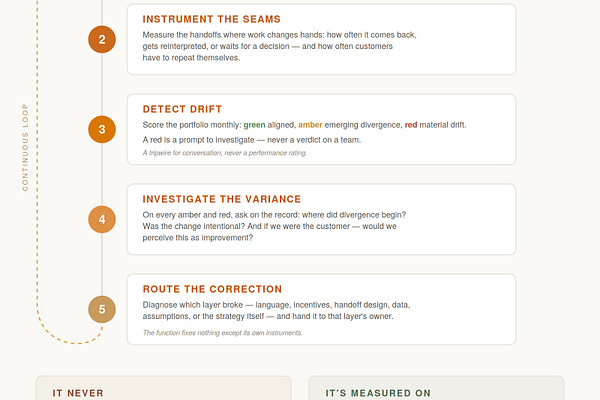Click the amber status word
Screen dimensions: 600x400
(x=310, y=125)
